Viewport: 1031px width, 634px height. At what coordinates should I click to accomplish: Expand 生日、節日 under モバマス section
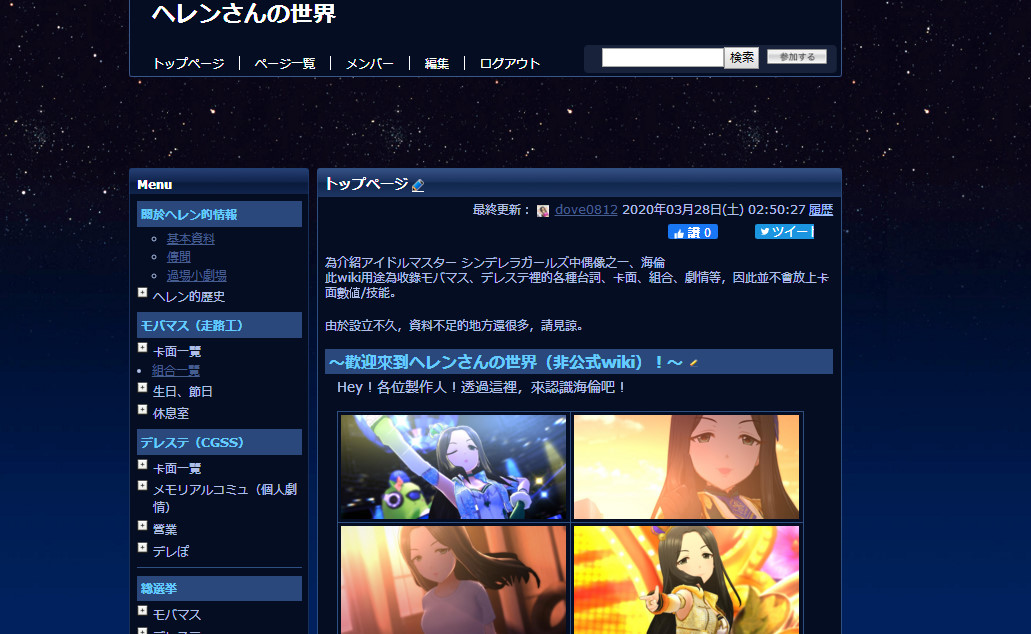[142, 386]
